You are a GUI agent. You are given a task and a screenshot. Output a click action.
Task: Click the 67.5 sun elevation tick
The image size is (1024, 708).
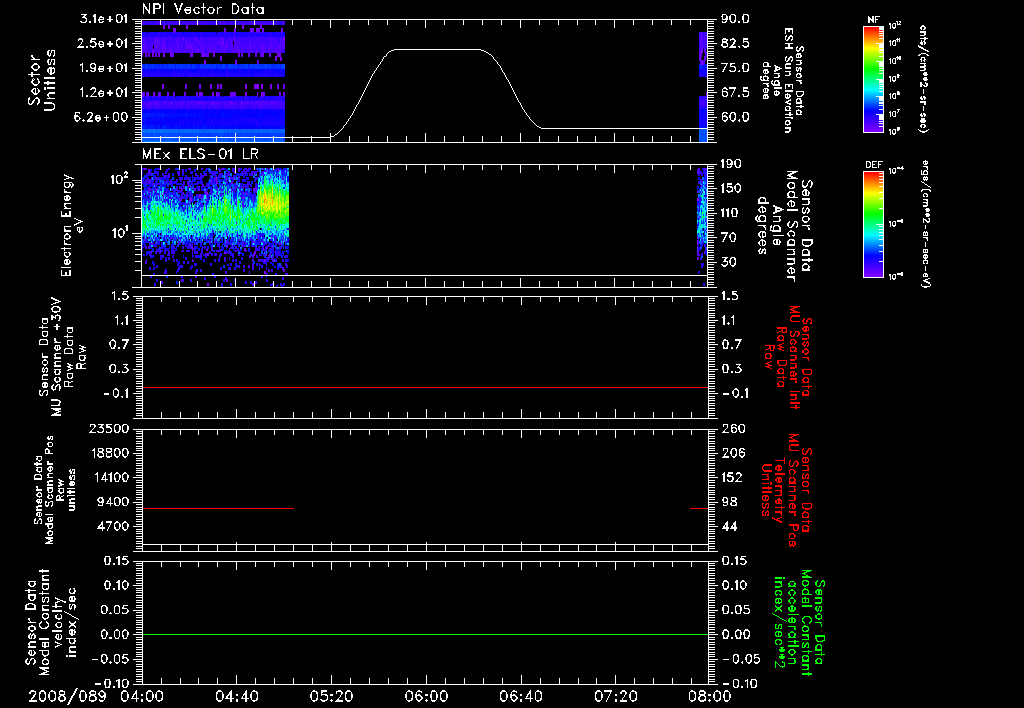coord(736,92)
